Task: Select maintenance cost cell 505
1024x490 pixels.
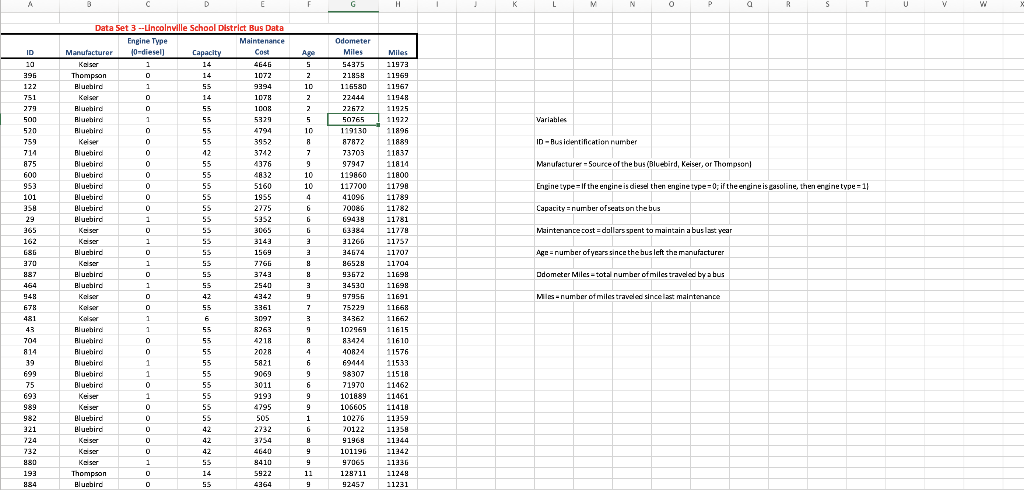Action: [x=262, y=417]
